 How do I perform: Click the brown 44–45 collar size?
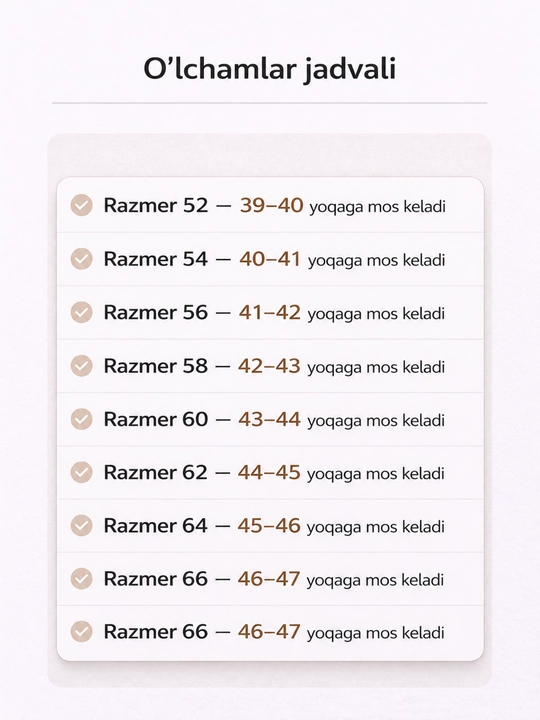click(269, 472)
